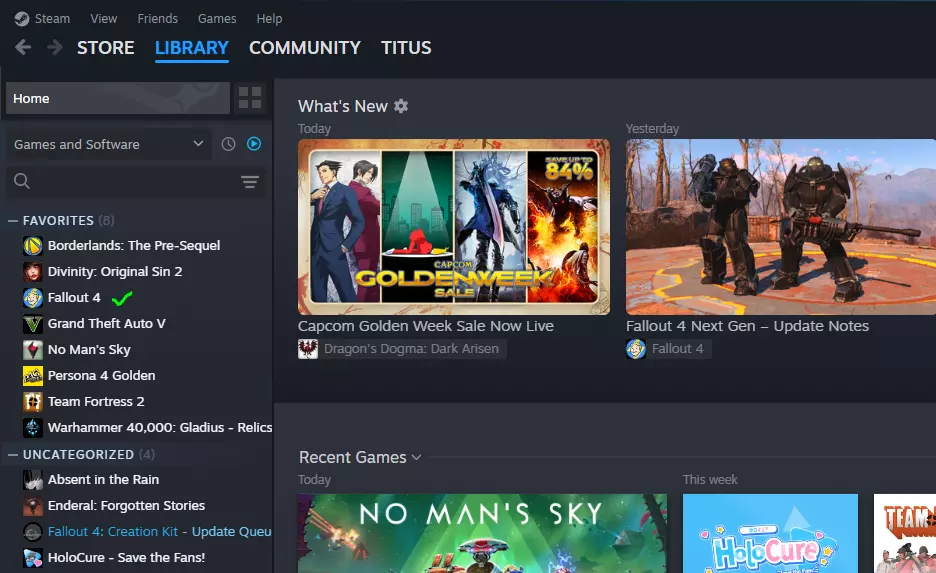Screen dimensions: 936x573
Task: Open the No Man's Sky recent game tile
Action: pyautogui.click(x=482, y=533)
